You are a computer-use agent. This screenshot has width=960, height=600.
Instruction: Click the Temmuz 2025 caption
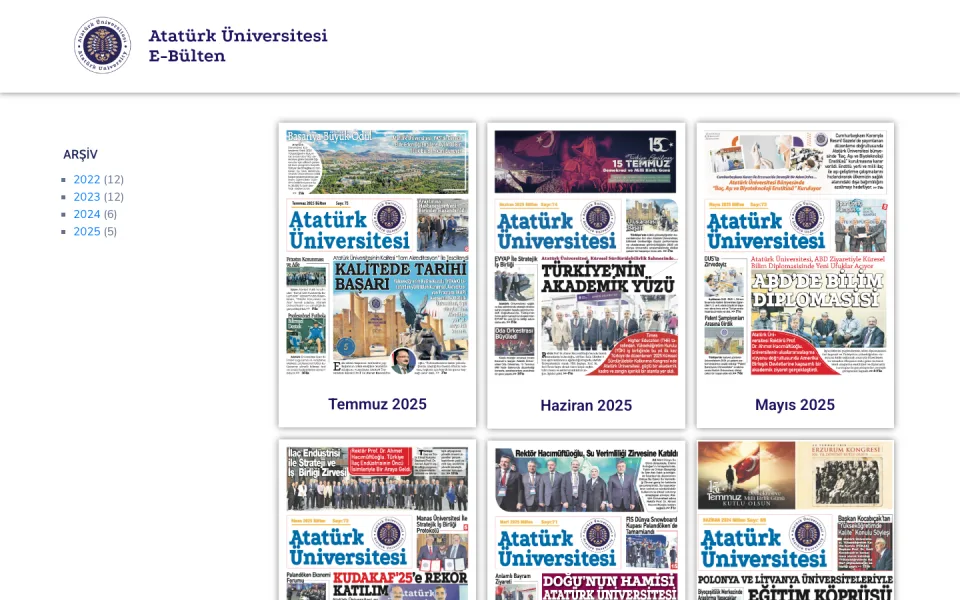(377, 404)
